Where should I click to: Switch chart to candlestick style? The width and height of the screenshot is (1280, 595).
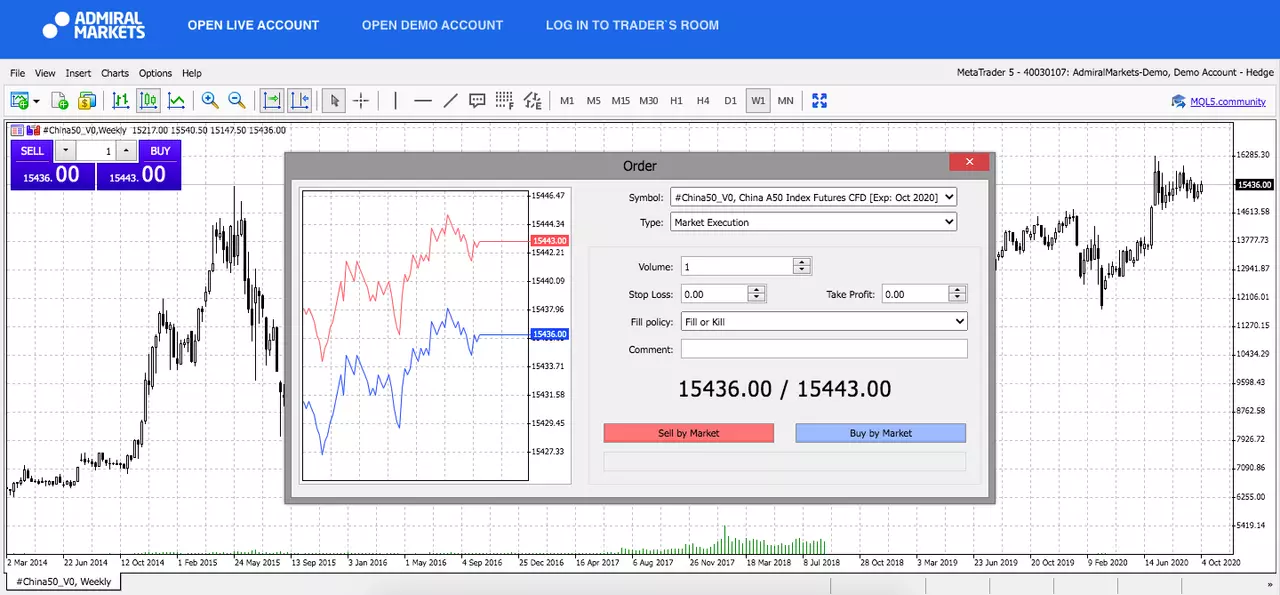tap(148, 100)
